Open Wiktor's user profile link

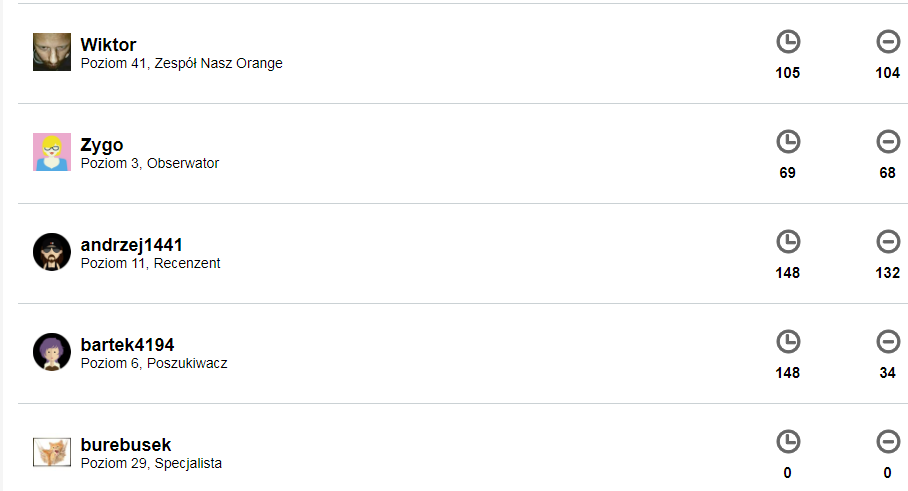point(108,45)
